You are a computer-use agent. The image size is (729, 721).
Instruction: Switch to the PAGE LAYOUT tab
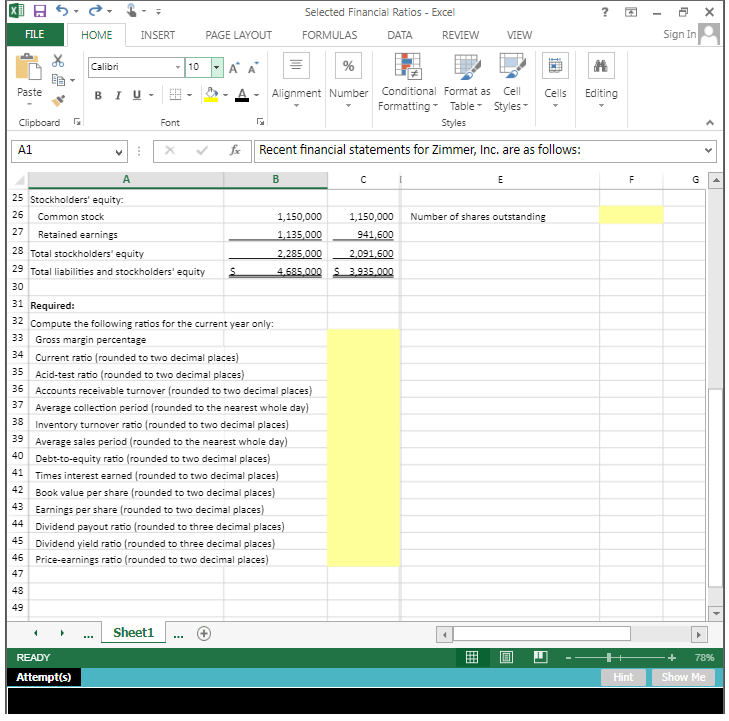pos(239,35)
